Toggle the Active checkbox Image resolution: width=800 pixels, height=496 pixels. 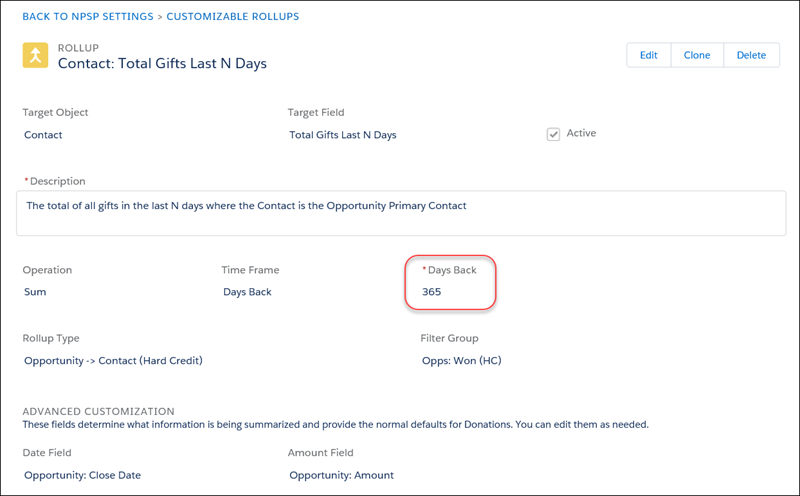(x=553, y=134)
